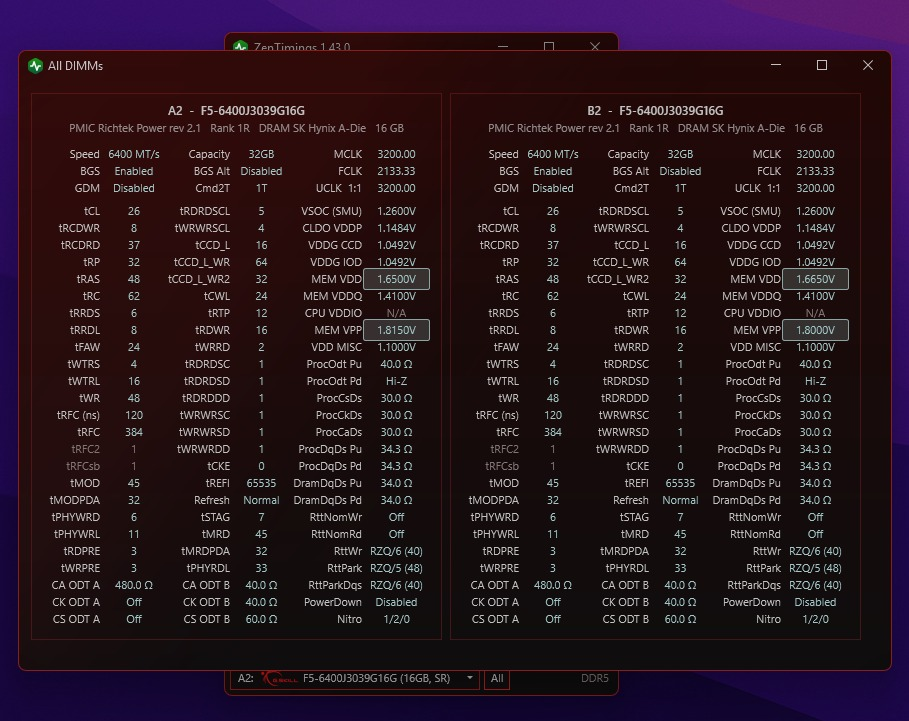Click A2 Cmd2T value 1T
The image size is (909, 721).
click(261, 188)
